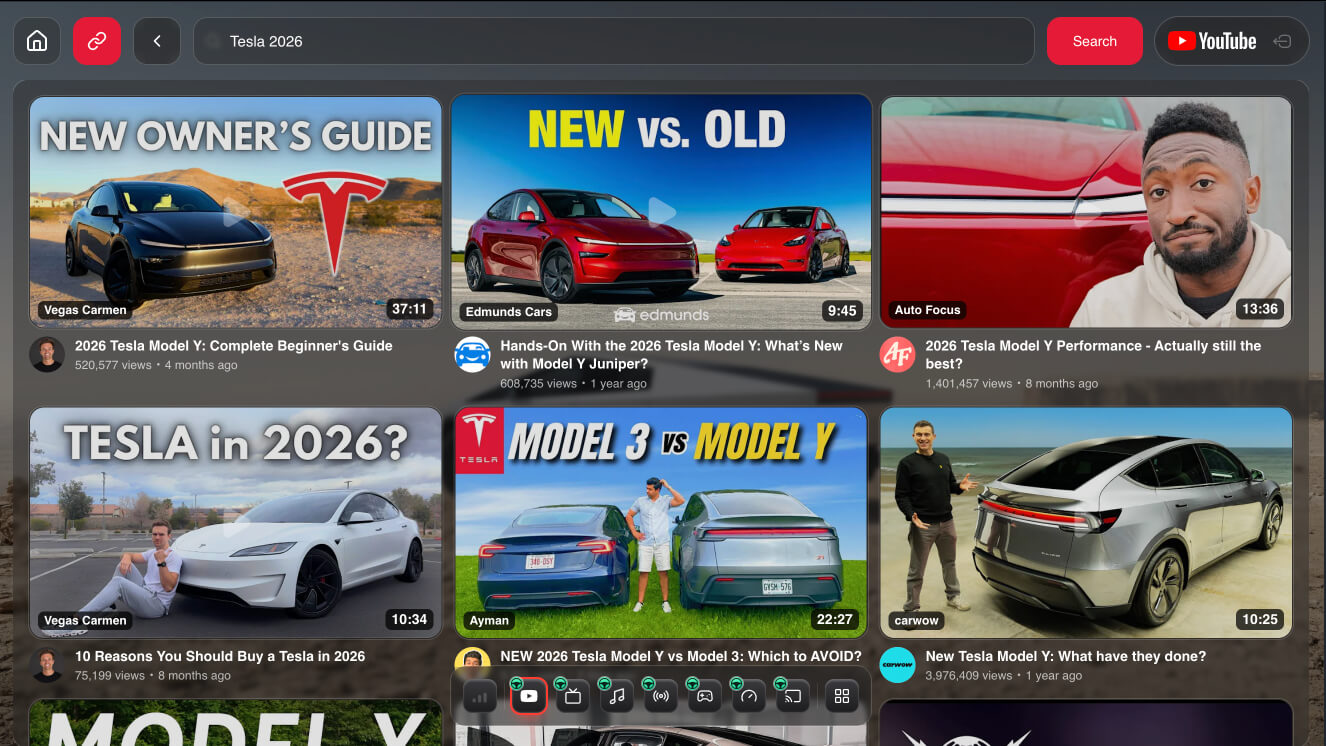Open the screen cast icon in dock

pyautogui.click(x=793, y=696)
